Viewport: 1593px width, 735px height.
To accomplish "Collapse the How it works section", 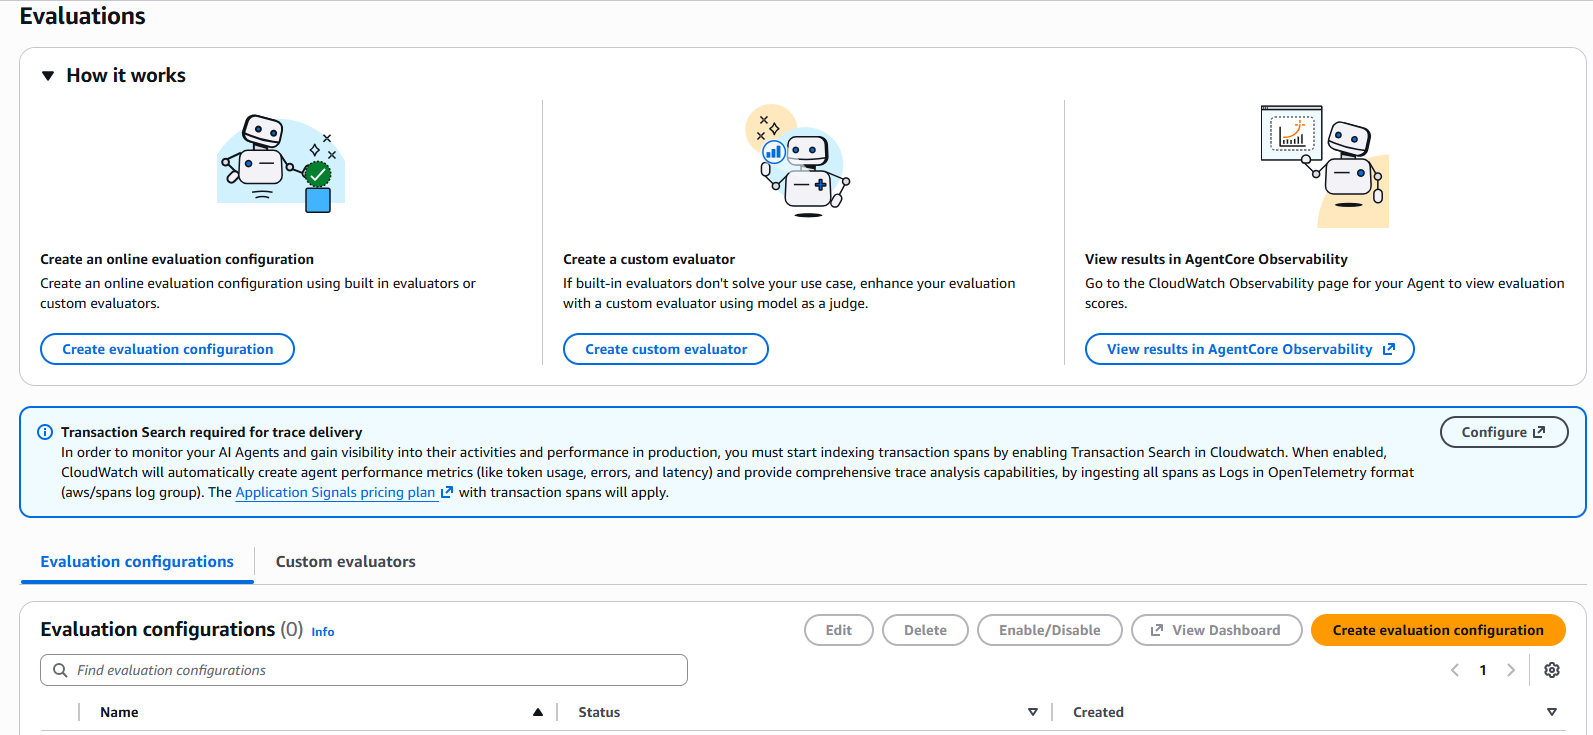I will tap(48, 76).
